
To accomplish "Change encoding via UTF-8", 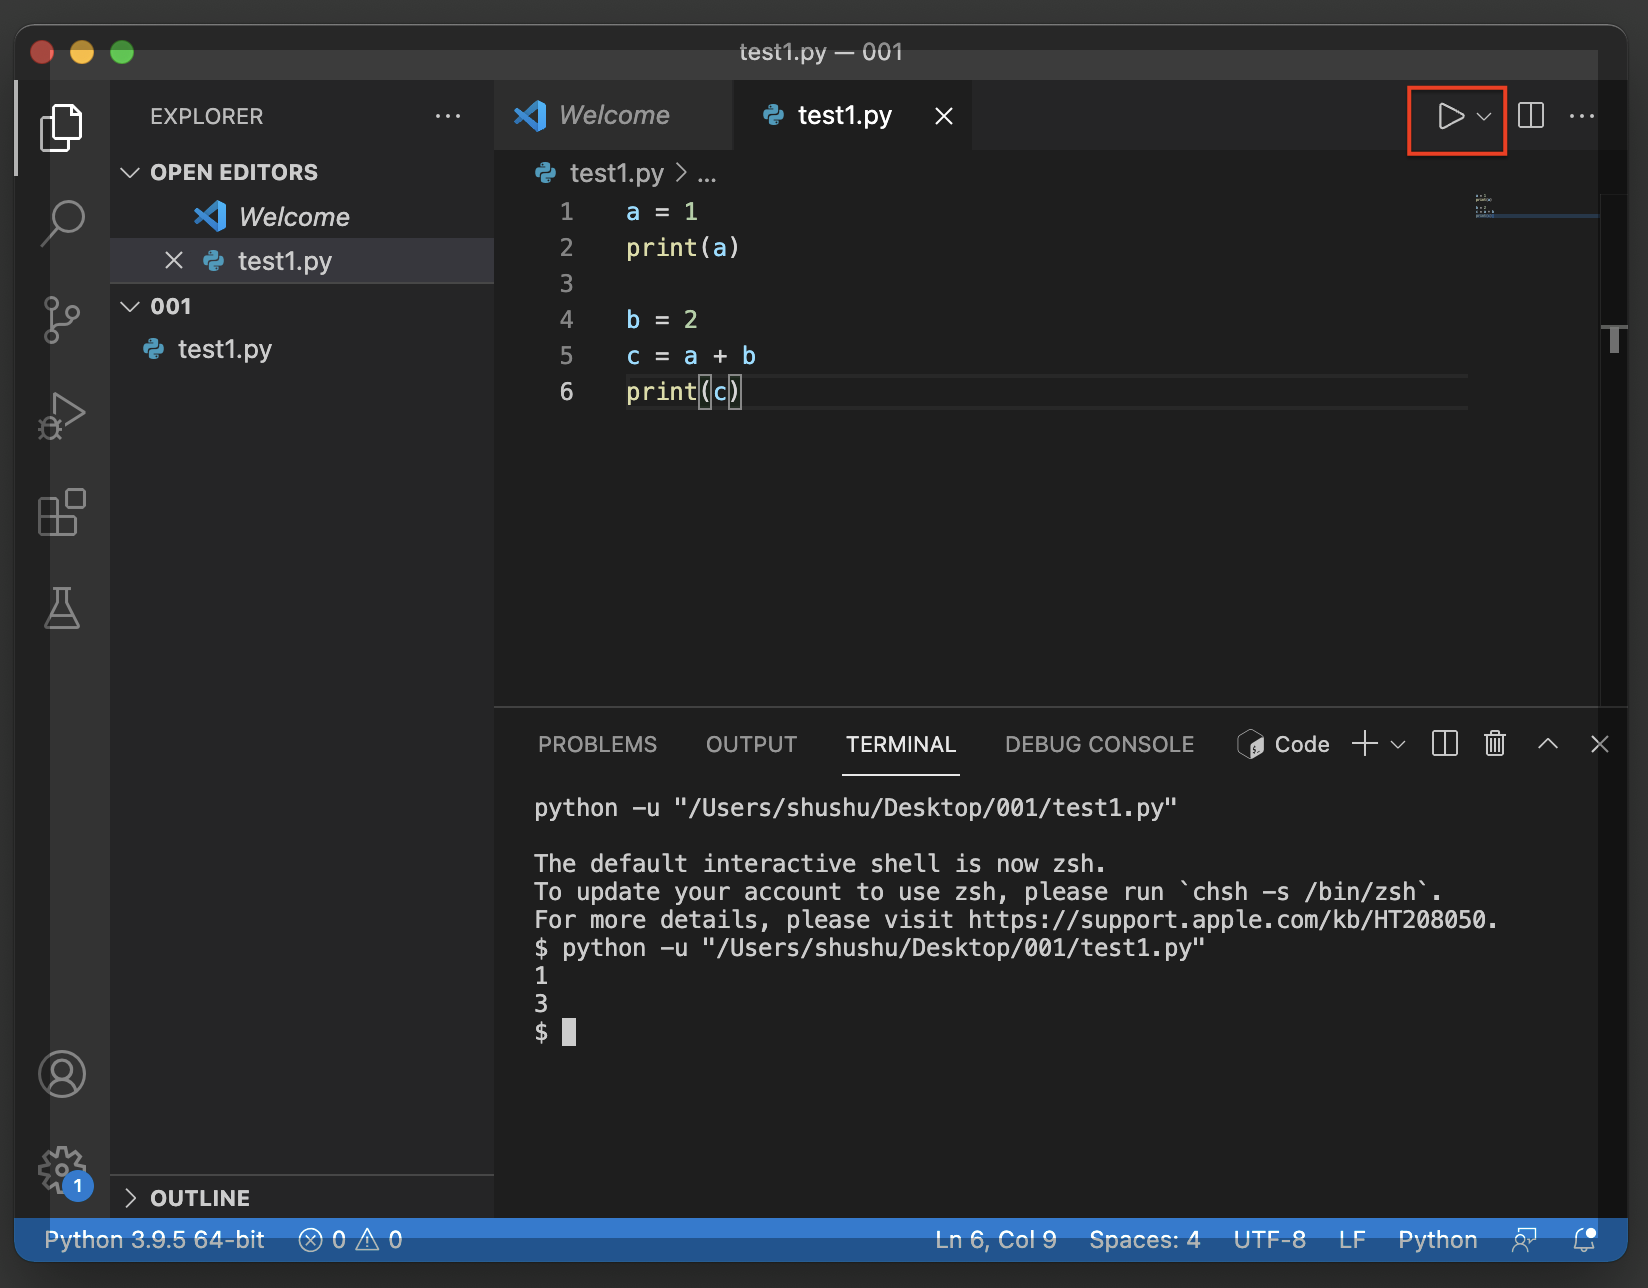I will click(1269, 1240).
